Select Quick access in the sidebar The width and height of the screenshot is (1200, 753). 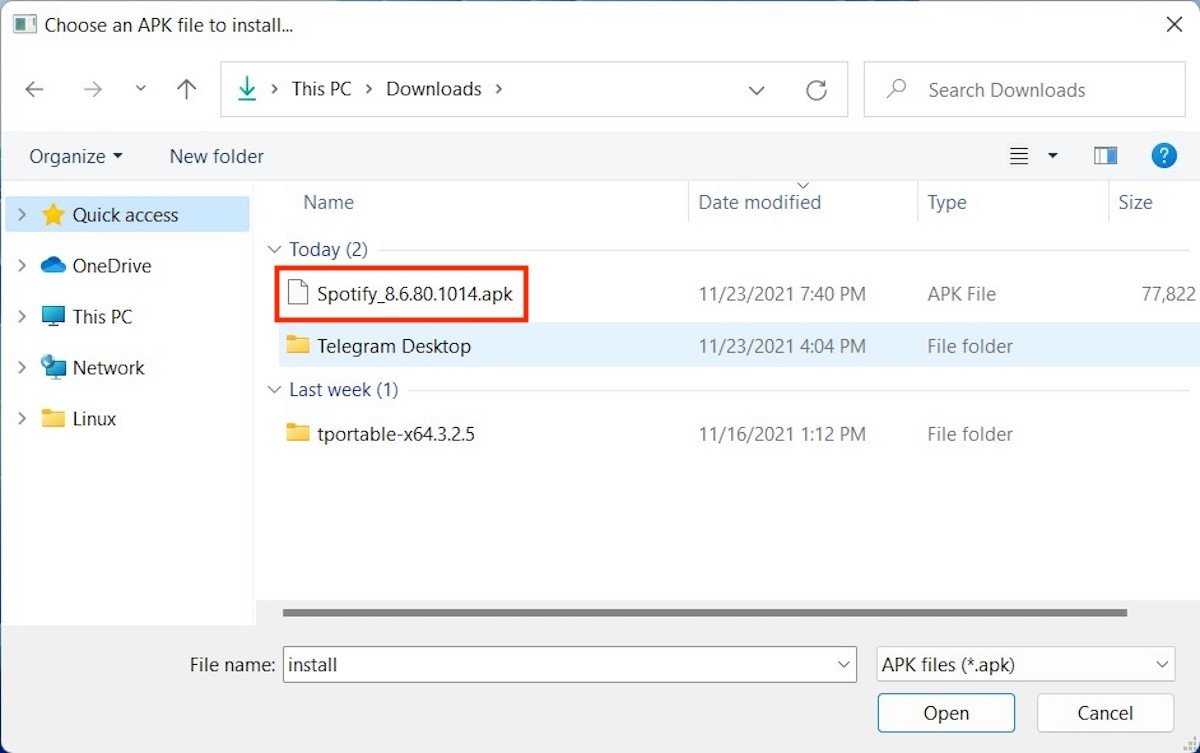[125, 215]
